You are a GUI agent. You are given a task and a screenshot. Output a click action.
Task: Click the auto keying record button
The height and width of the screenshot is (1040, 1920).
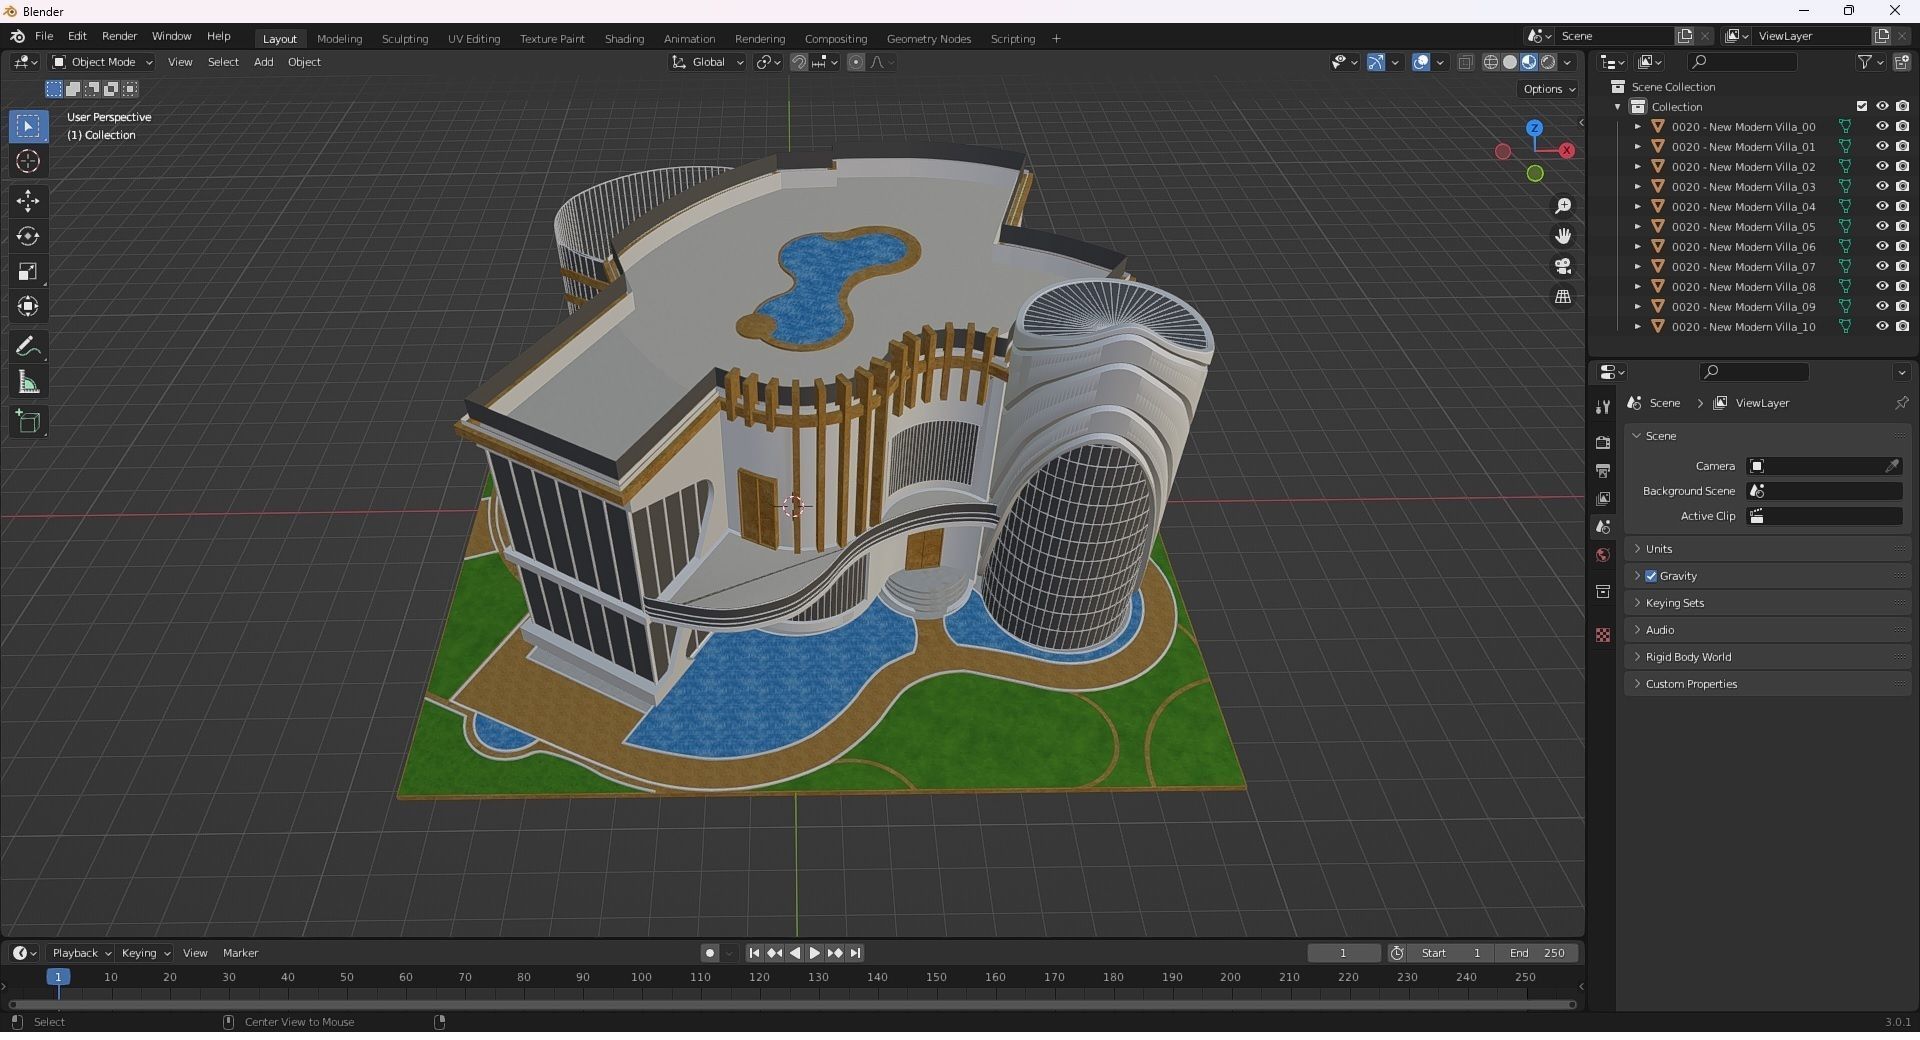(709, 953)
